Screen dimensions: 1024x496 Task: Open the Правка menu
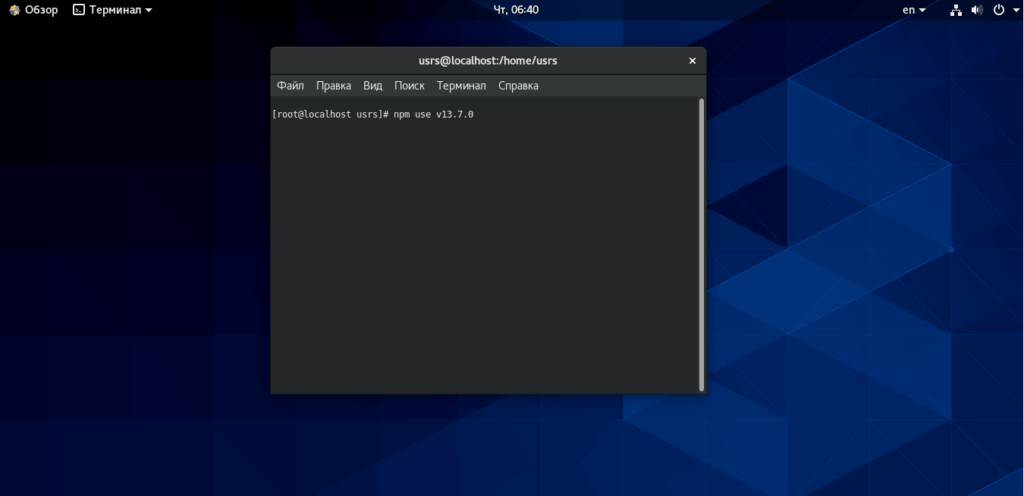point(333,85)
